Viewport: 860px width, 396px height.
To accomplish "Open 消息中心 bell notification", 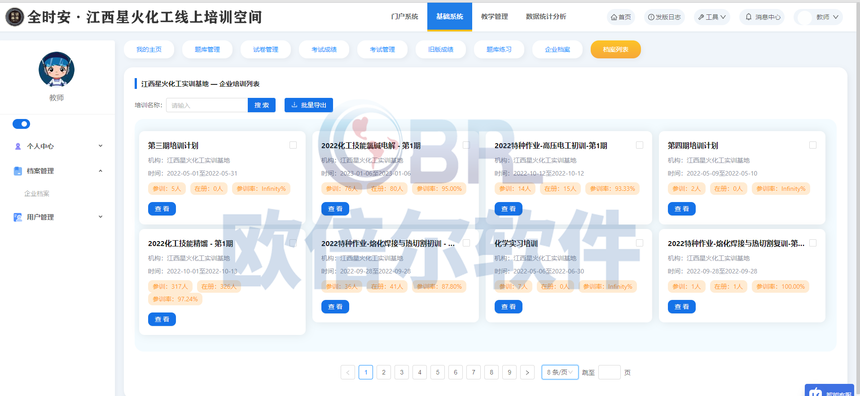I will [x=762, y=17].
